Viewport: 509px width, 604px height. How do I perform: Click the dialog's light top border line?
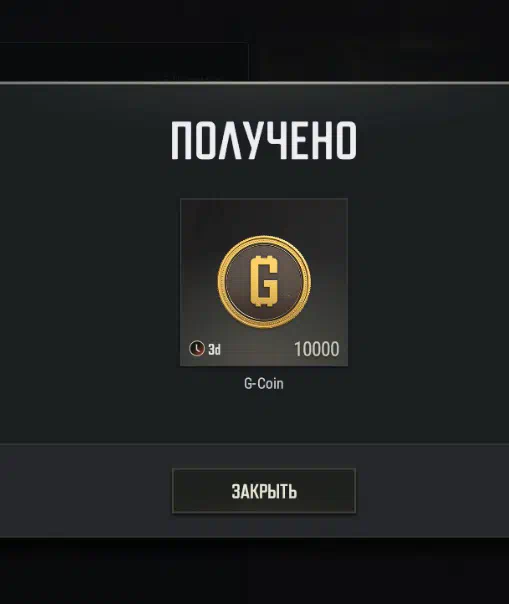254,82
